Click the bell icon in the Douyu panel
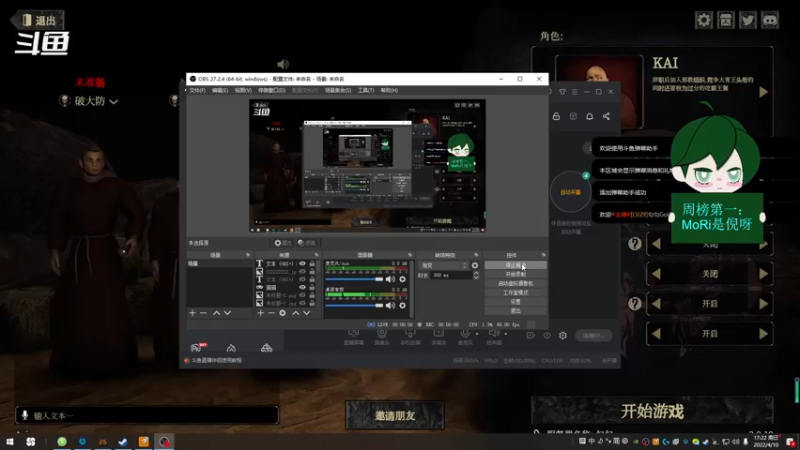Screen dimensions: 800x450 589,116
